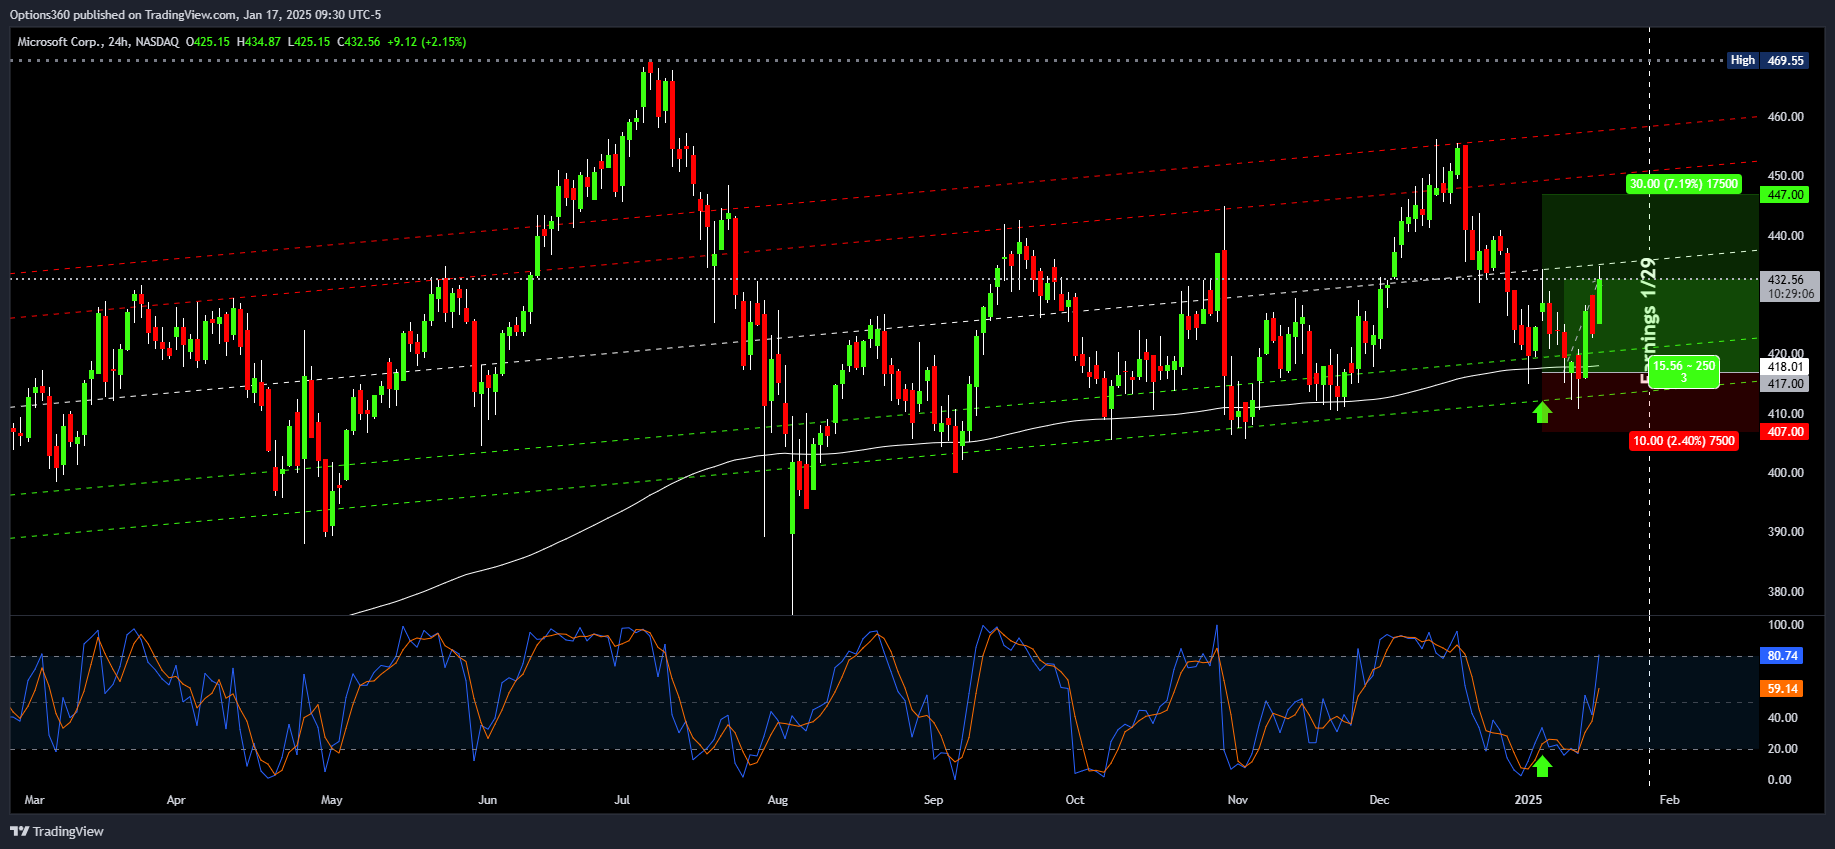The height and width of the screenshot is (849, 1835).
Task: Click the 'Oct' time axis label
Action: pos(1075,800)
